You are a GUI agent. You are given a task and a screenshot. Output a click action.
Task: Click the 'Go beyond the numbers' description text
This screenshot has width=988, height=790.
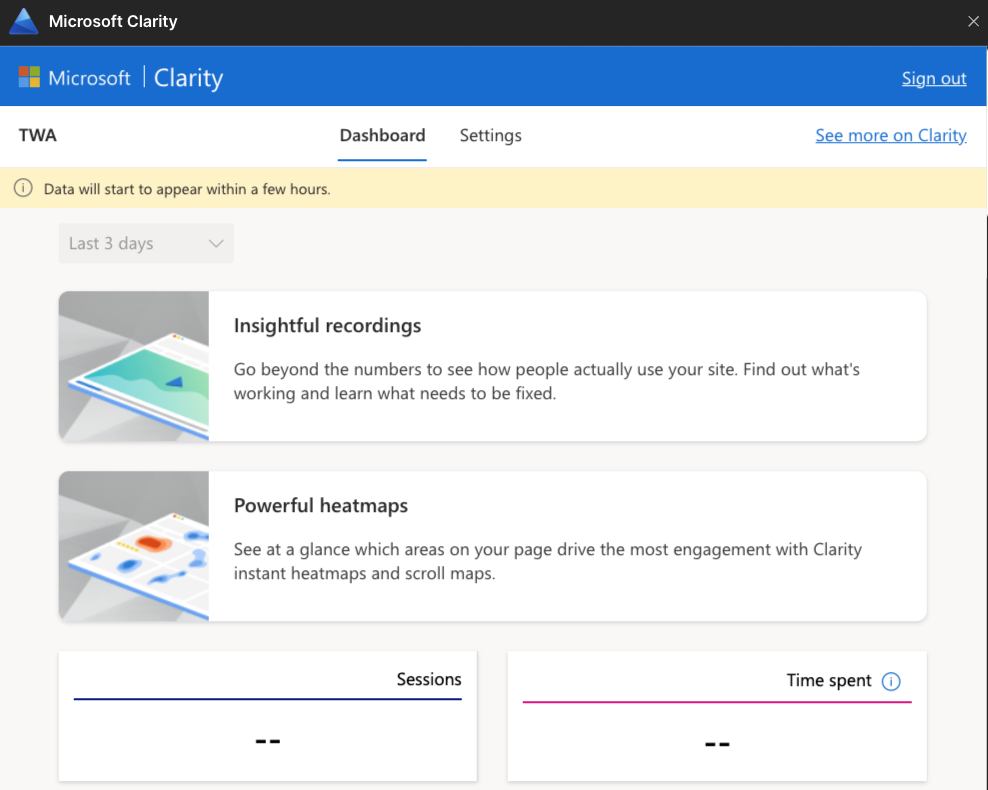546,381
